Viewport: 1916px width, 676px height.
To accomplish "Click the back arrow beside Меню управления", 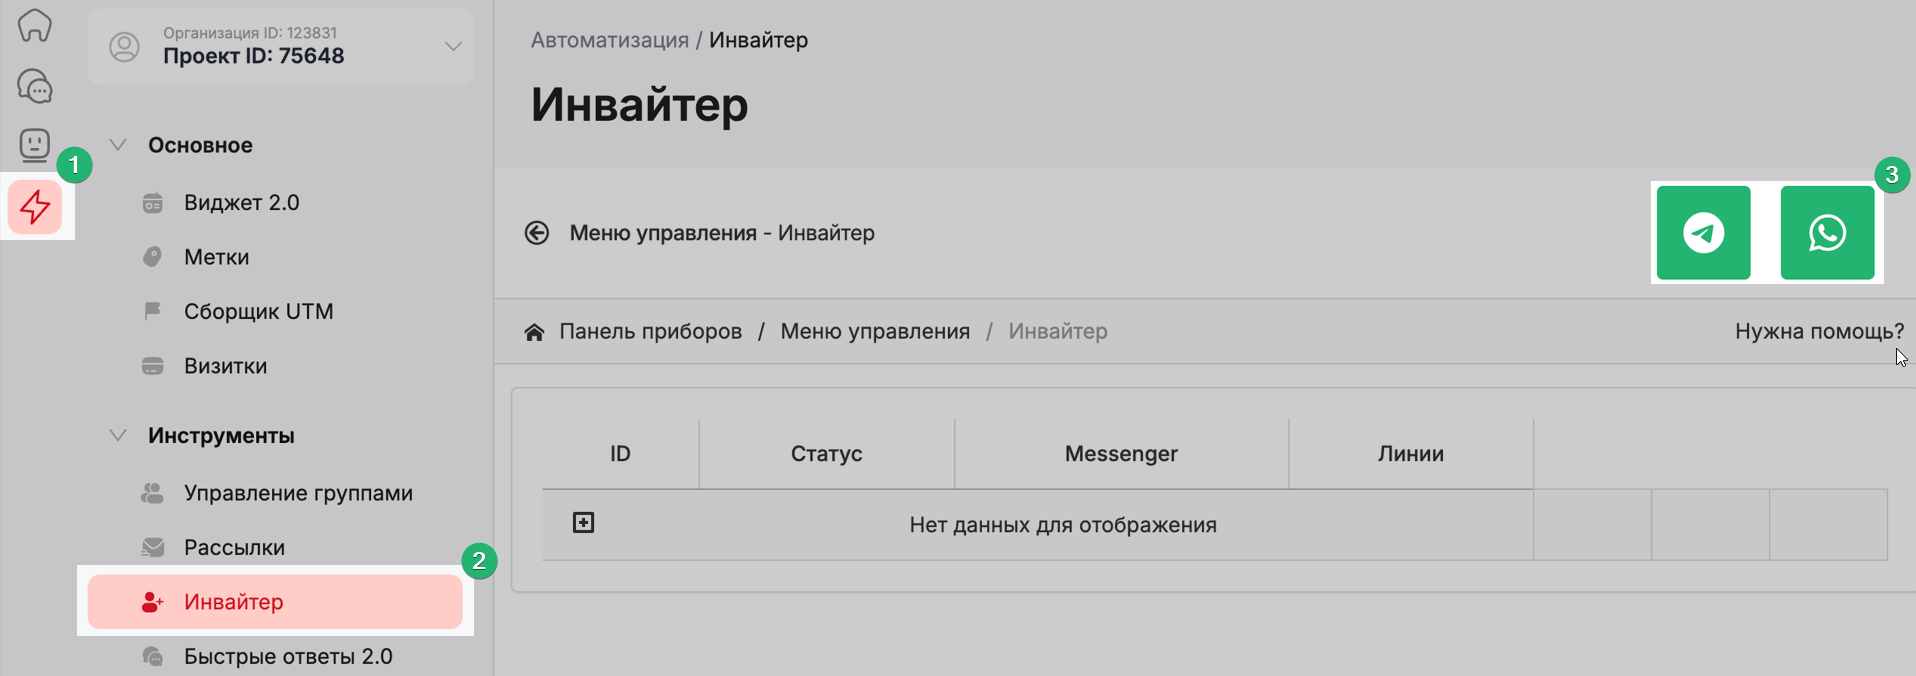I will point(537,233).
